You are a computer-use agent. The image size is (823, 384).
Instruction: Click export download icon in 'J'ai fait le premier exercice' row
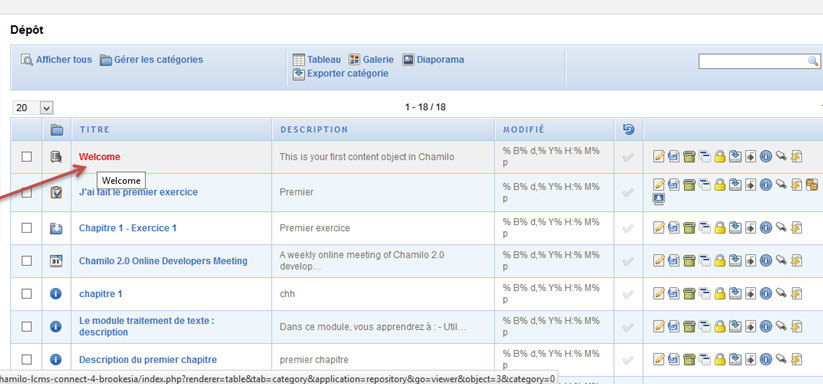click(735, 185)
